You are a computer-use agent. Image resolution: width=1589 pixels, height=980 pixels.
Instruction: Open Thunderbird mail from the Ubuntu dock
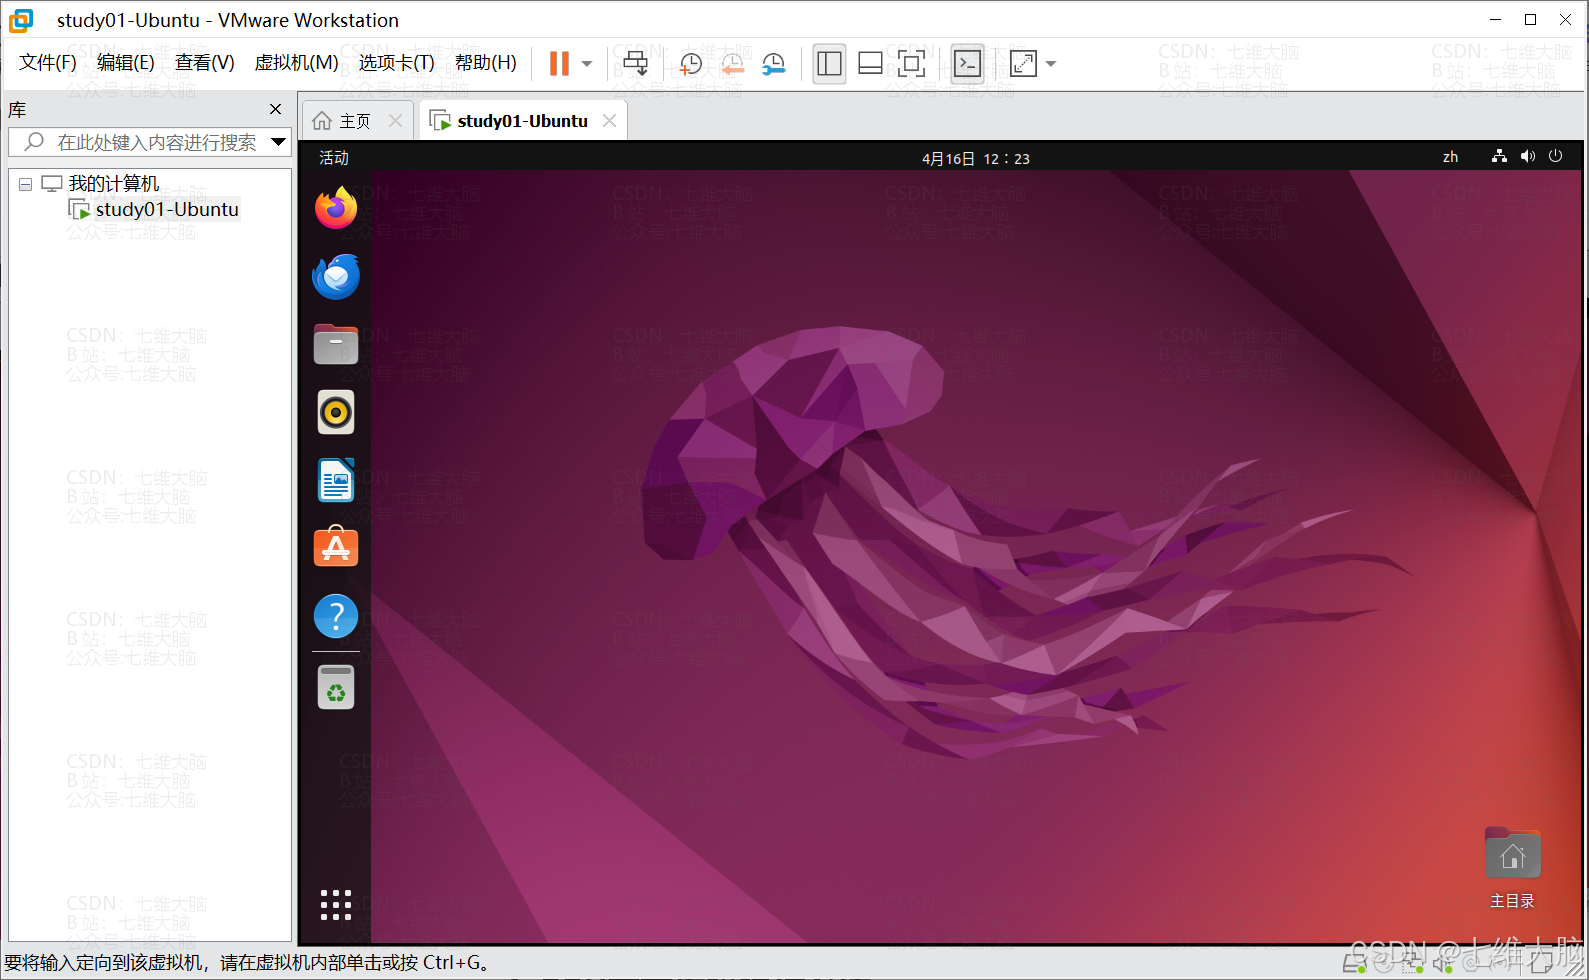[x=336, y=277]
